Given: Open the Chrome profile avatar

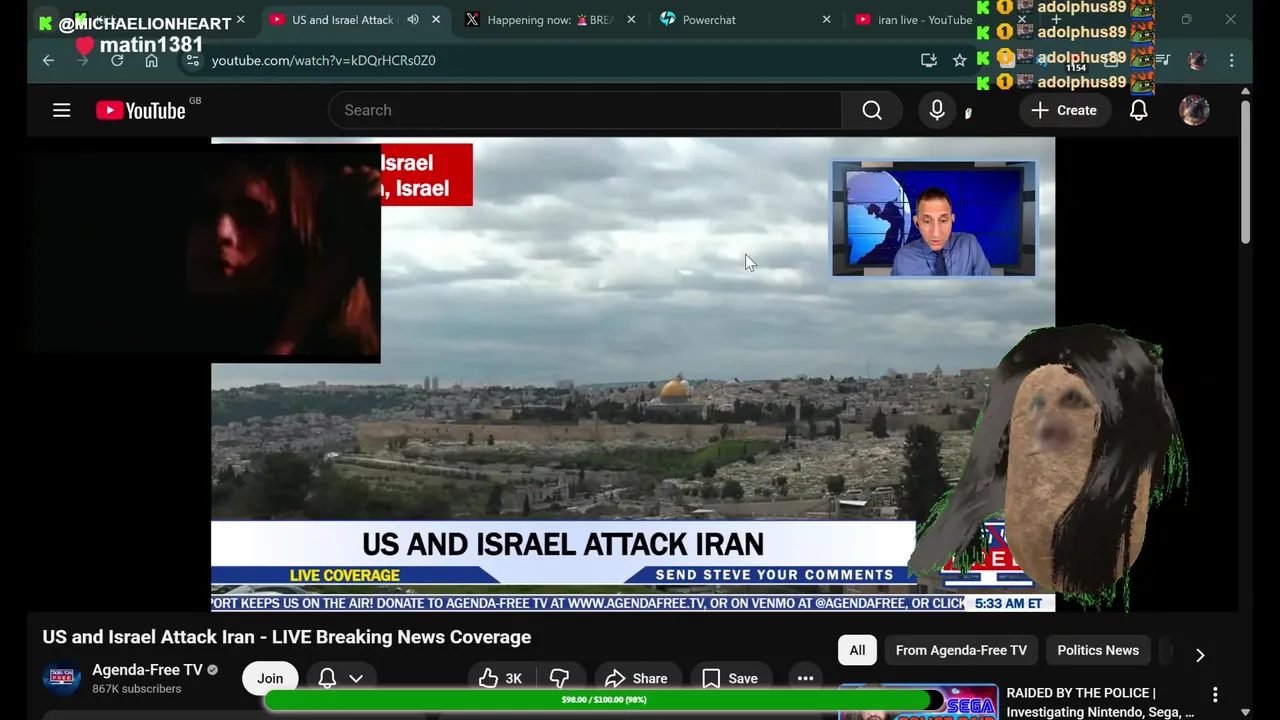Looking at the screenshot, I should click(1197, 60).
